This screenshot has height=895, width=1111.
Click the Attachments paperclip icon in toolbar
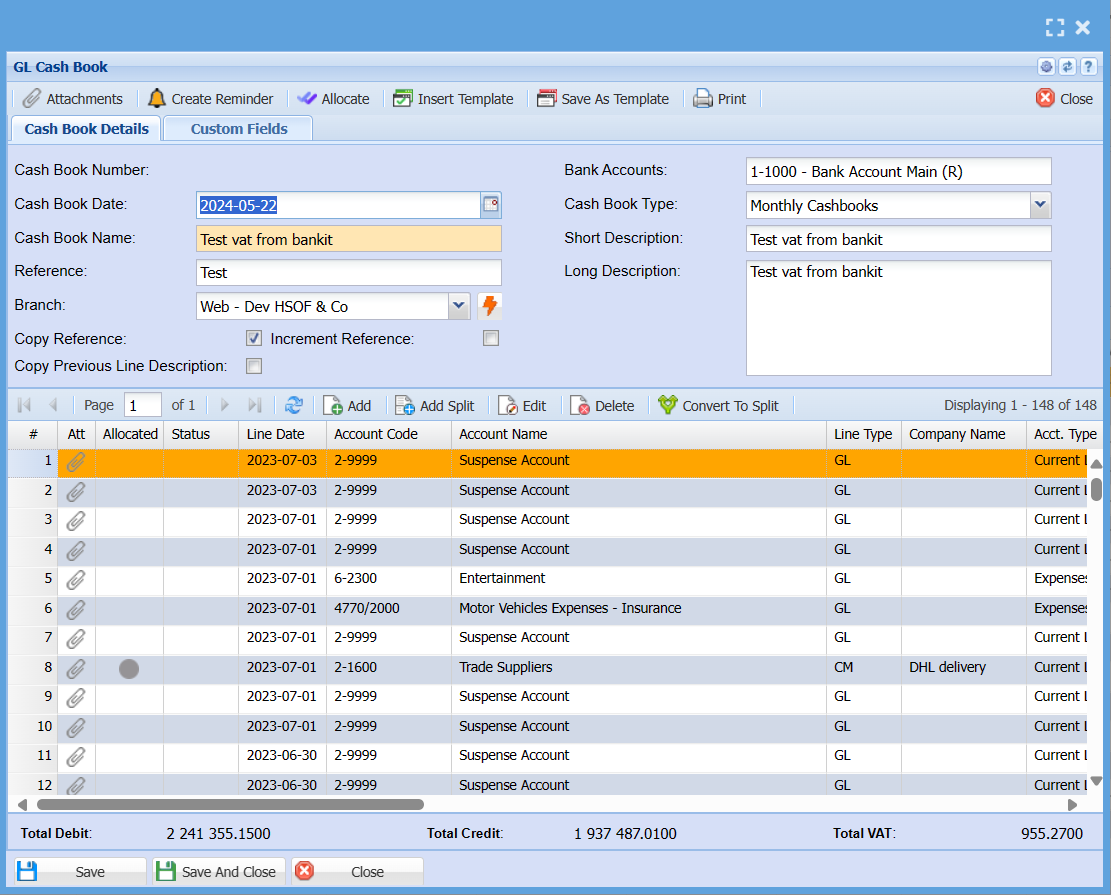tap(32, 99)
